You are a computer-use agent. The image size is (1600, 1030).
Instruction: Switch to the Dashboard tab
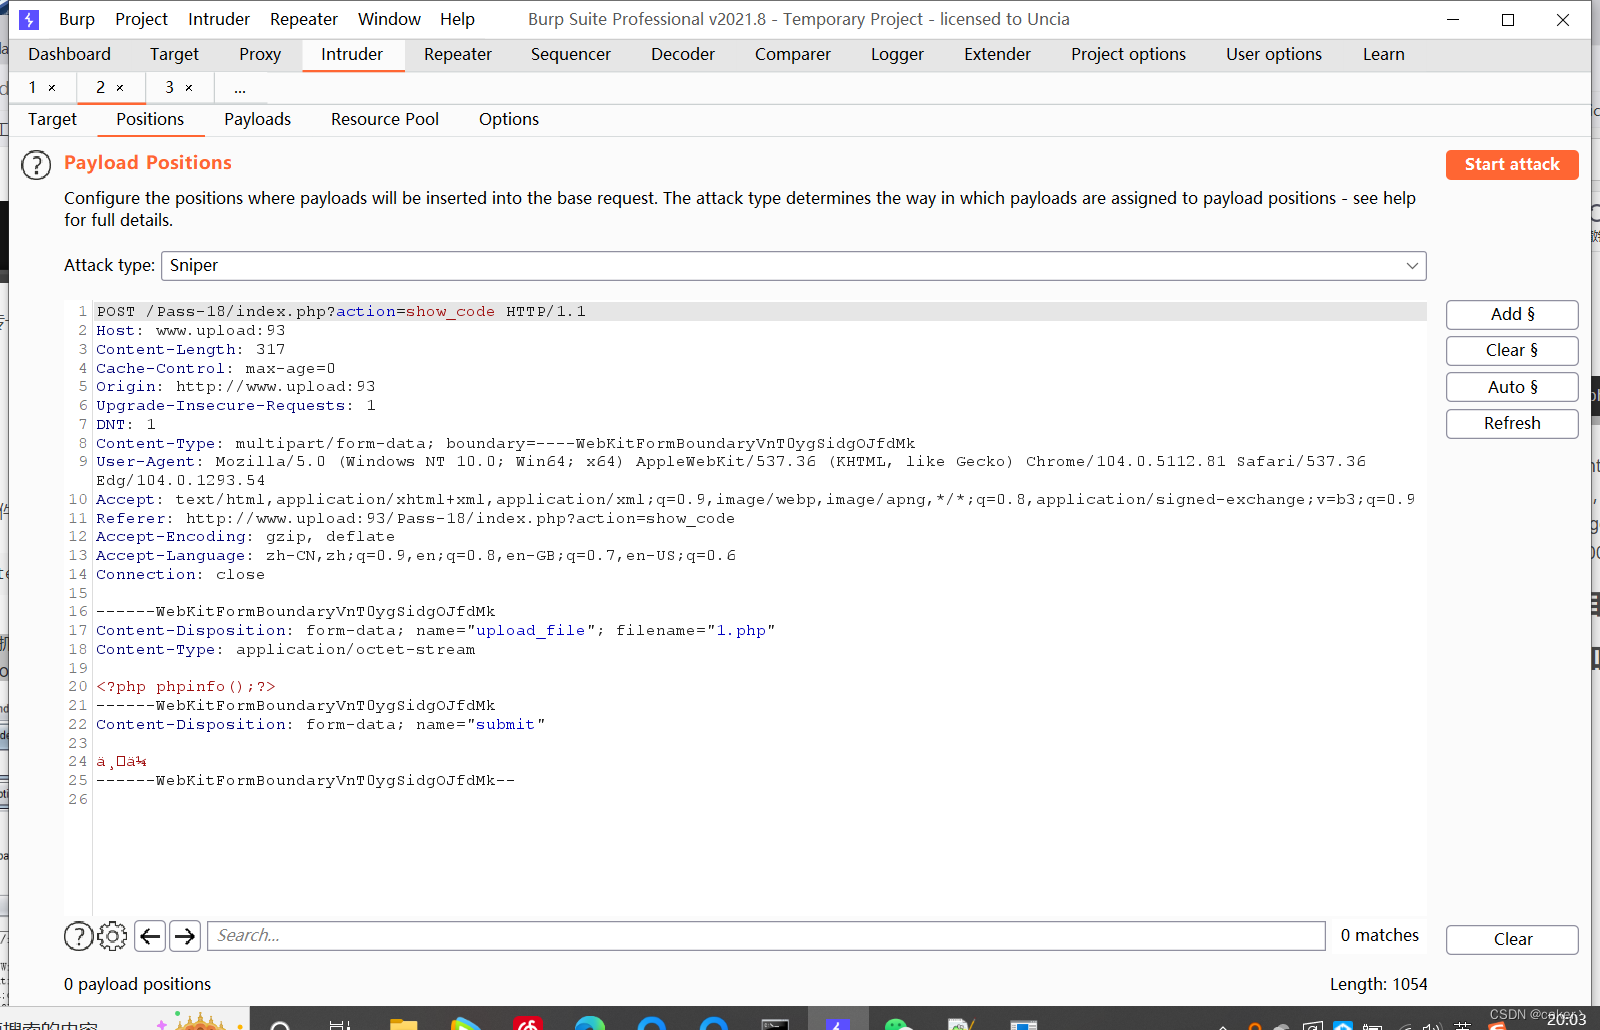[x=69, y=54]
